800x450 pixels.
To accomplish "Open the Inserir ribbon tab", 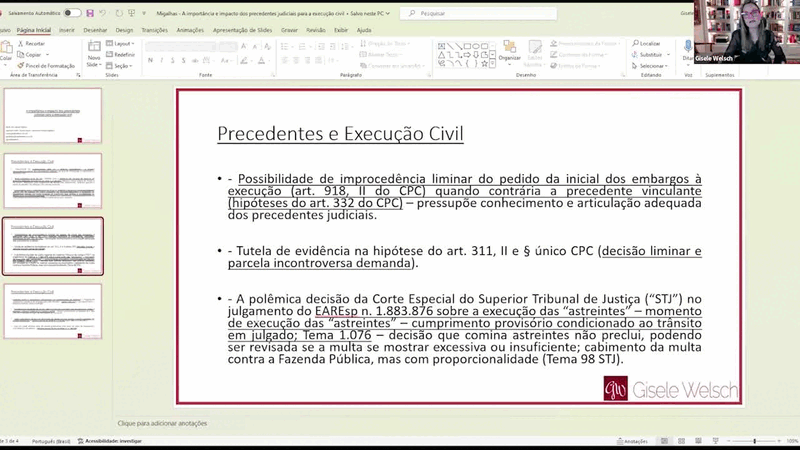I will coord(66,30).
